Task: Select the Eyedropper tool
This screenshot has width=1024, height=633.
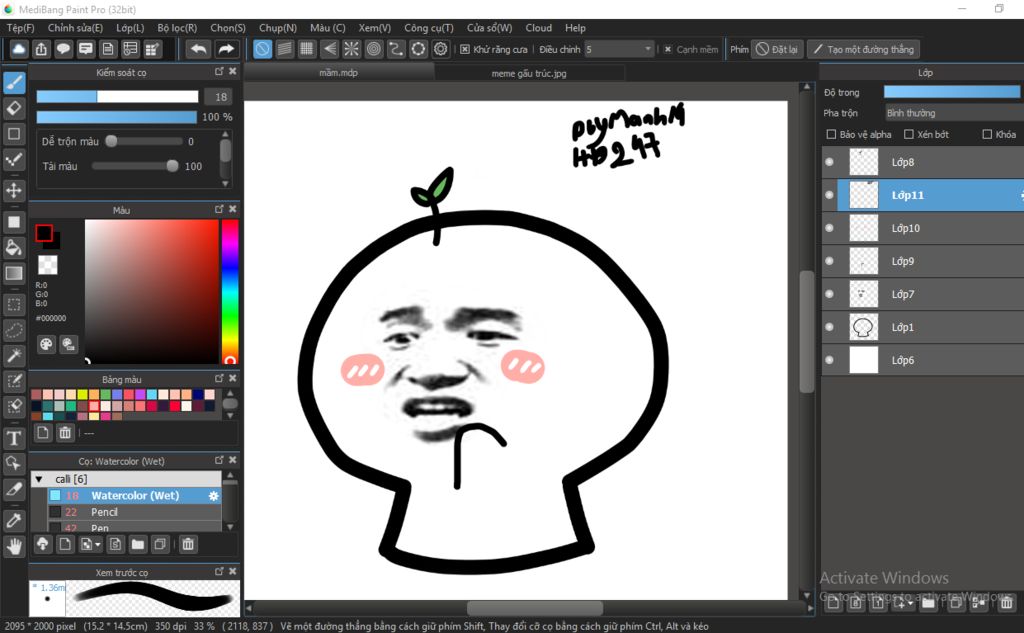Action: pyautogui.click(x=14, y=521)
